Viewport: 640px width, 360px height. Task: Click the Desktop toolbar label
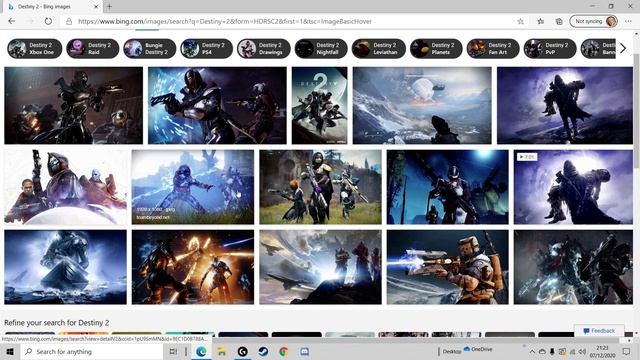(452, 351)
